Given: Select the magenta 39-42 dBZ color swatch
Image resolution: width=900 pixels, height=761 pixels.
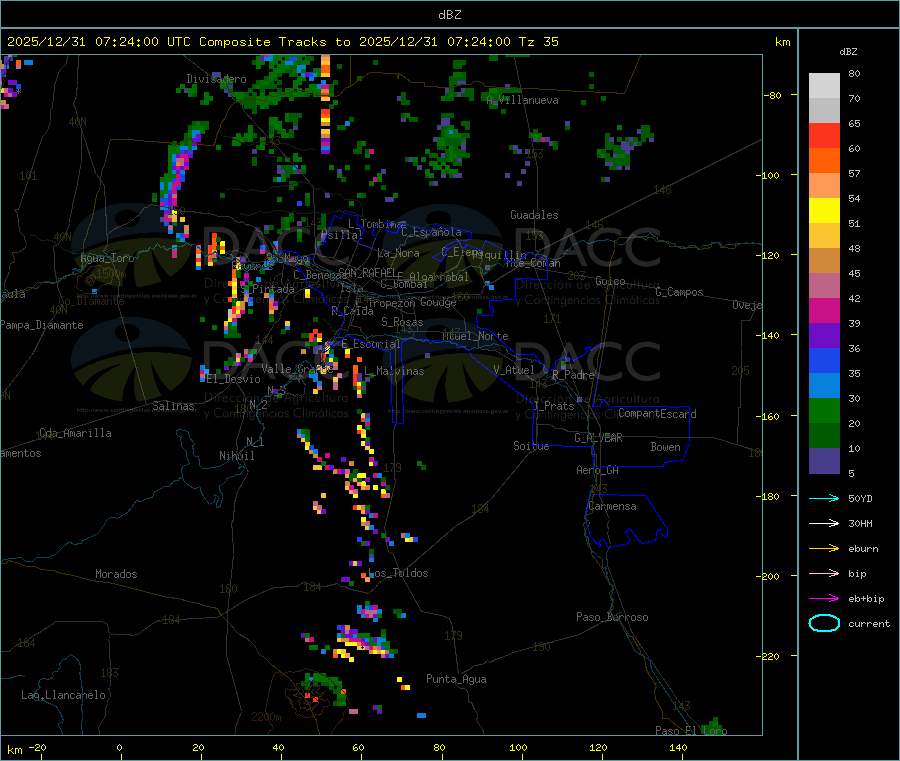Looking at the screenshot, I should 824,310.
